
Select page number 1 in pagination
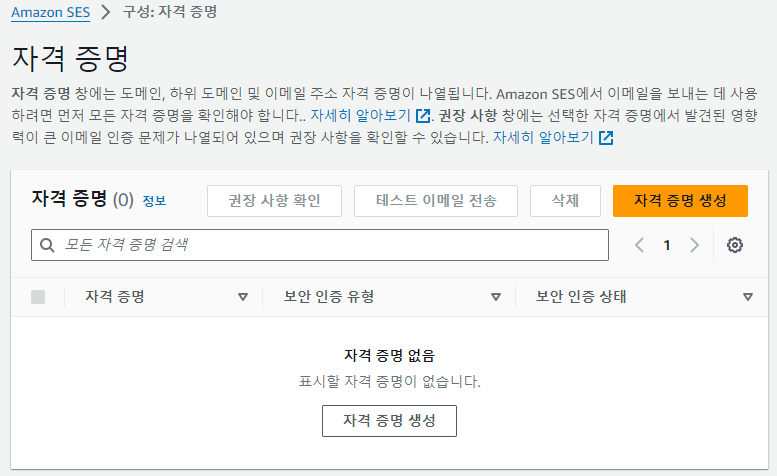667,245
